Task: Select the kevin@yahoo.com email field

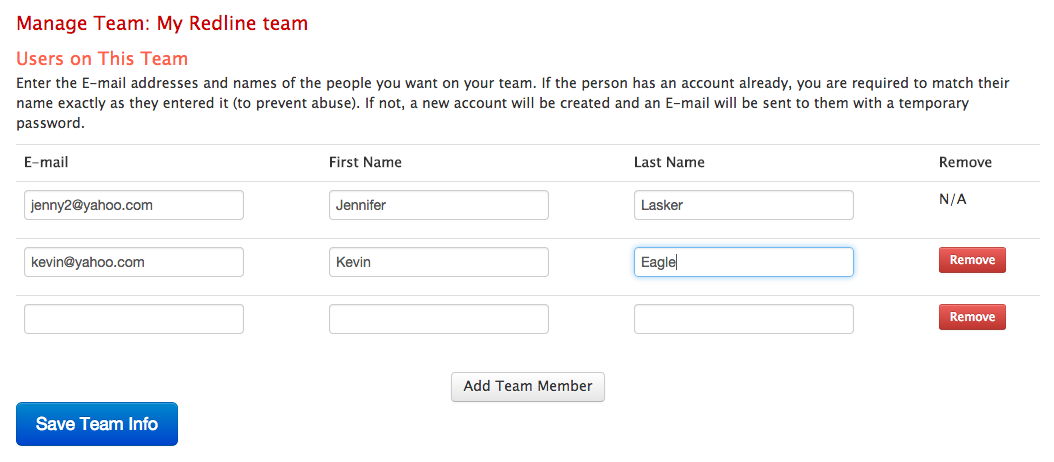Action: point(134,262)
